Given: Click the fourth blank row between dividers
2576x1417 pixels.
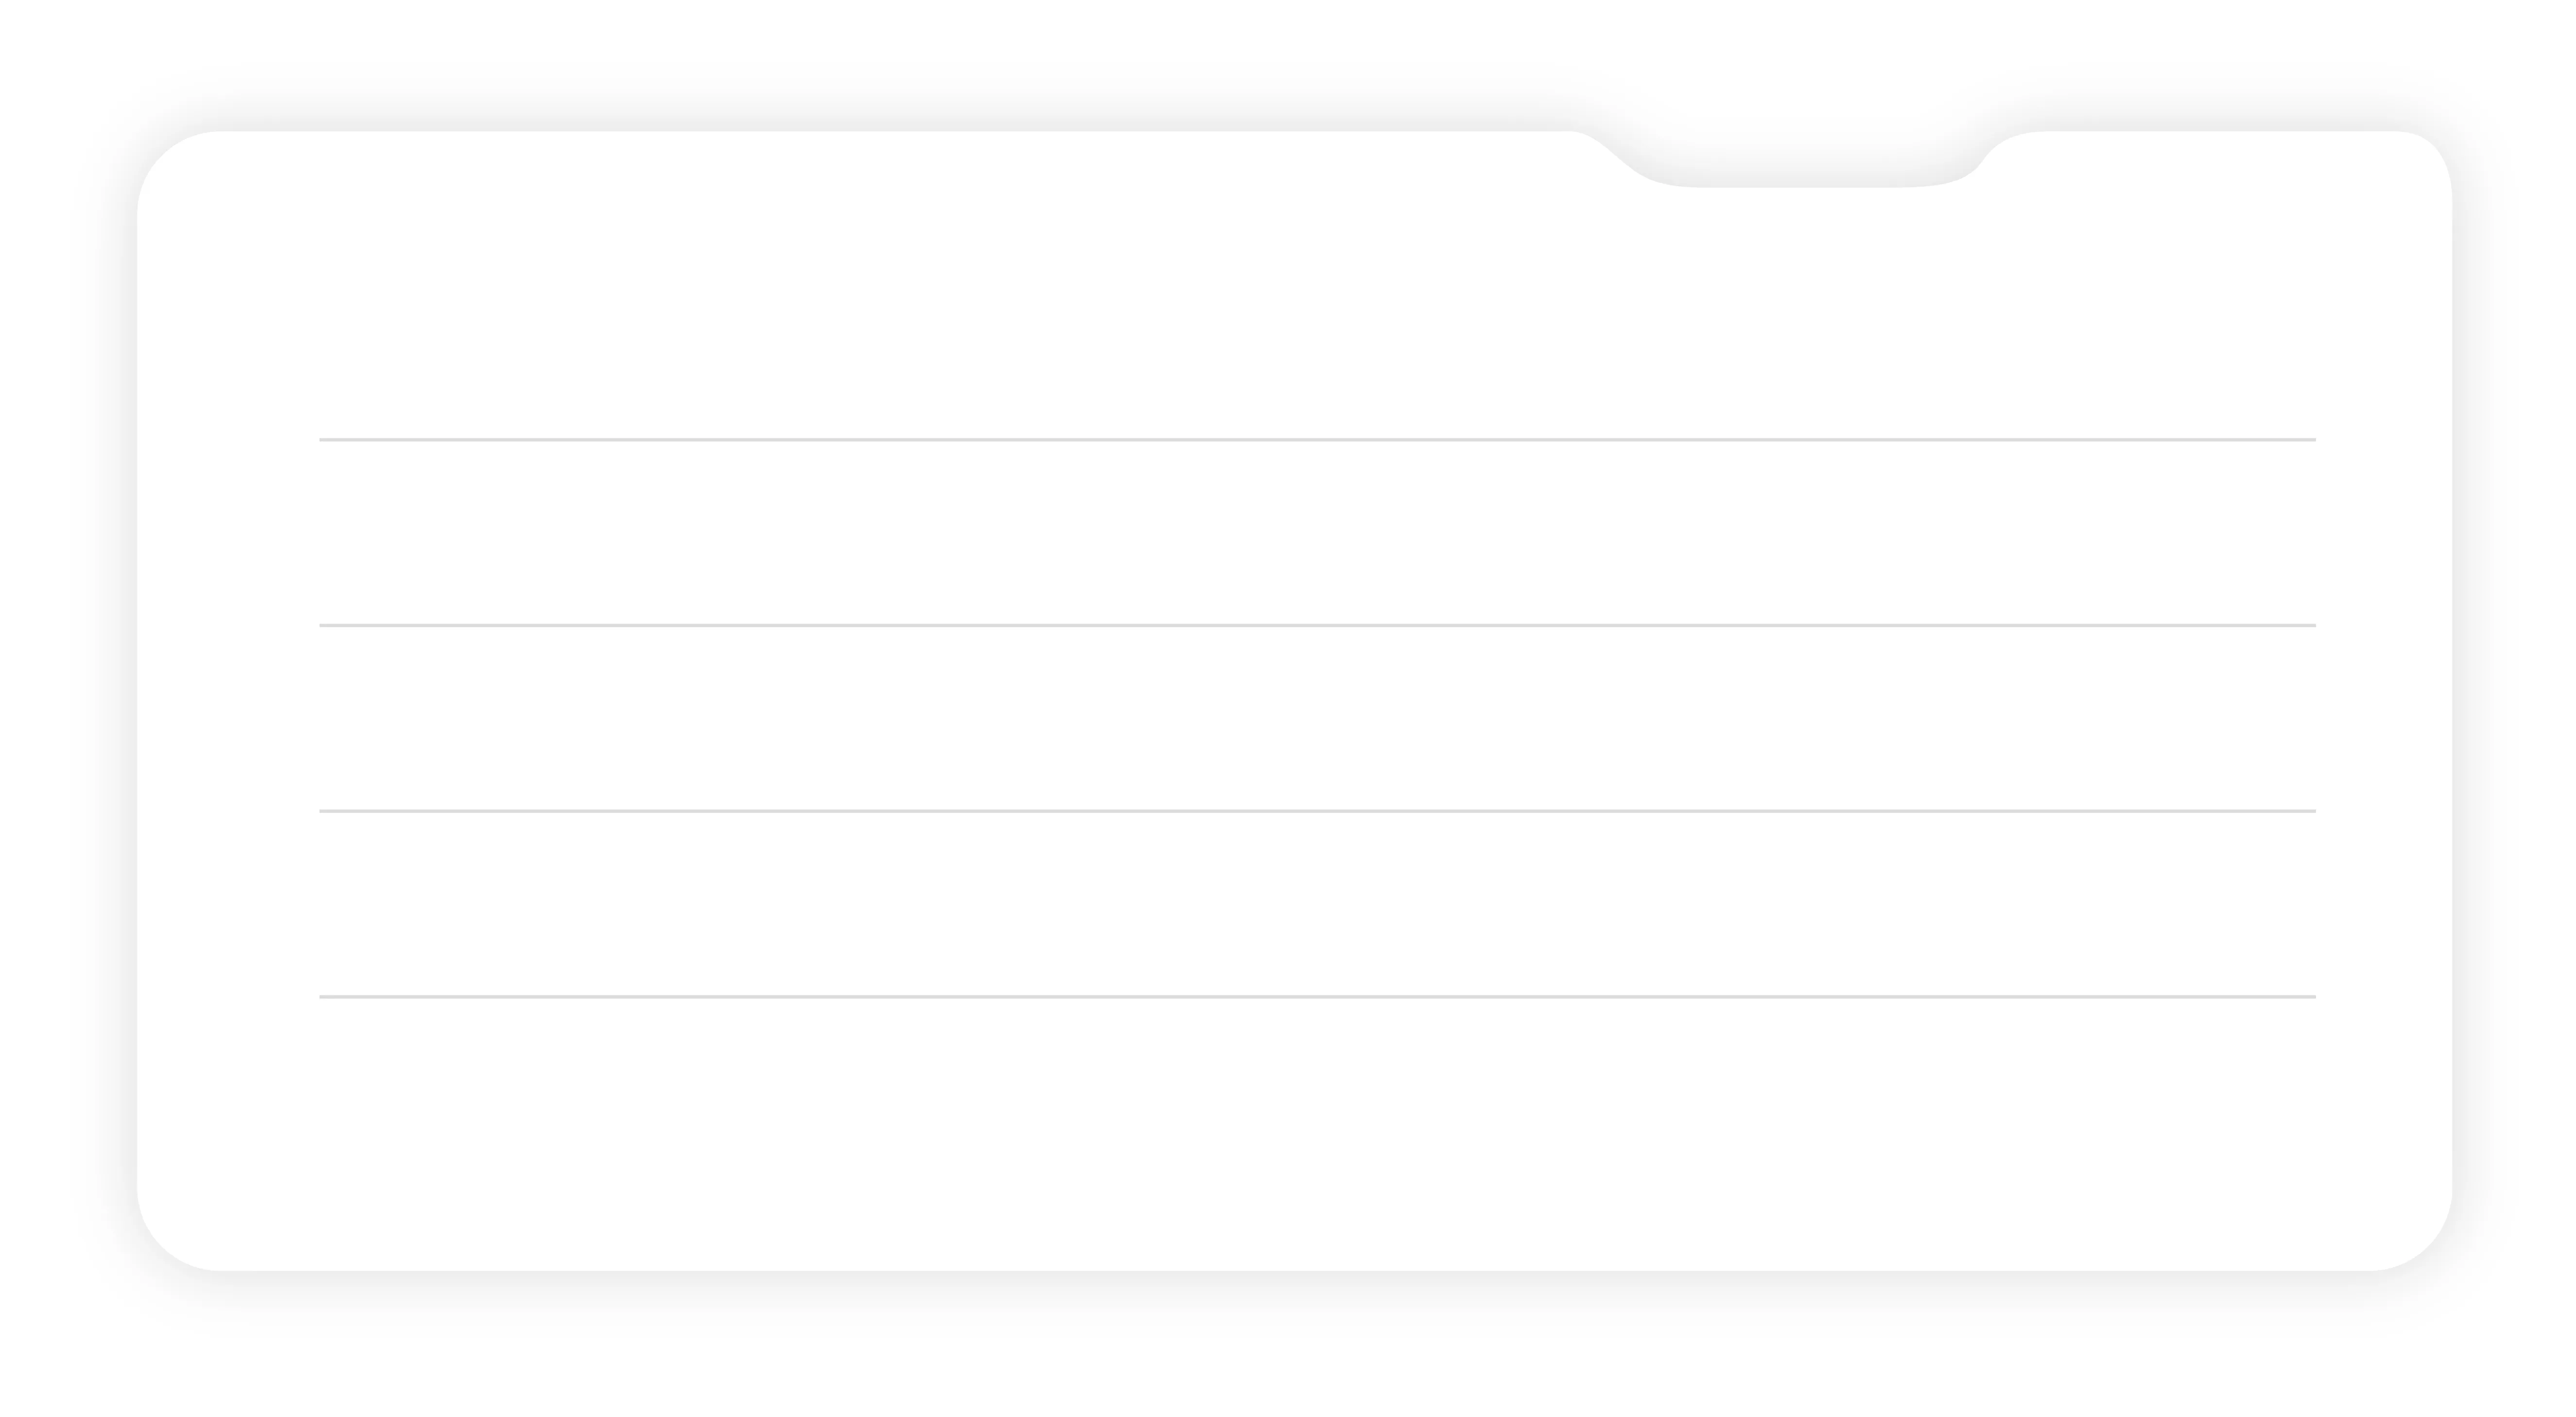Looking at the screenshot, I should click(x=1317, y=904).
